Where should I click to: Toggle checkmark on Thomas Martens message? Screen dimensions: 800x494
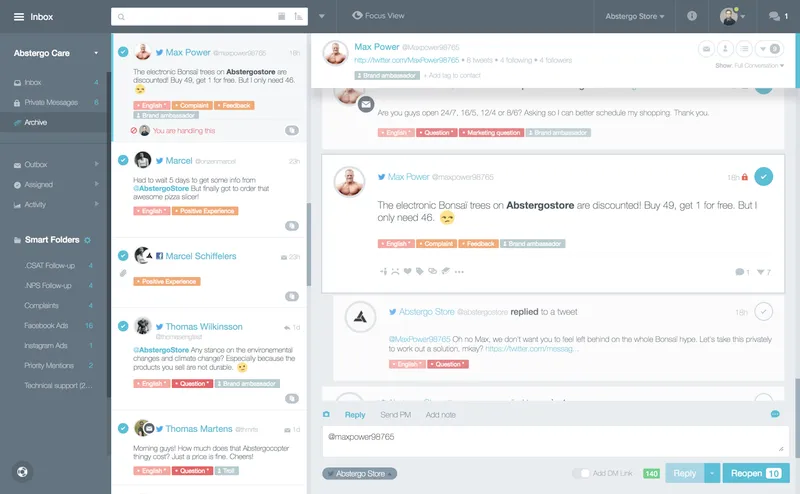[123, 428]
